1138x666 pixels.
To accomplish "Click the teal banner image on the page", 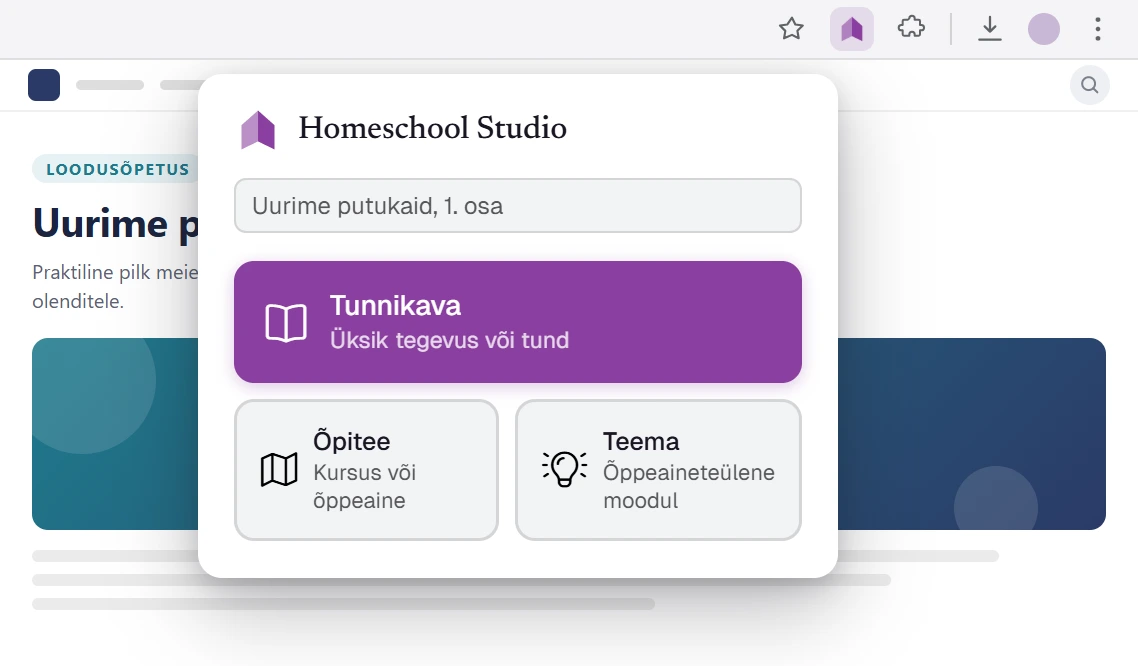I will 115,434.
